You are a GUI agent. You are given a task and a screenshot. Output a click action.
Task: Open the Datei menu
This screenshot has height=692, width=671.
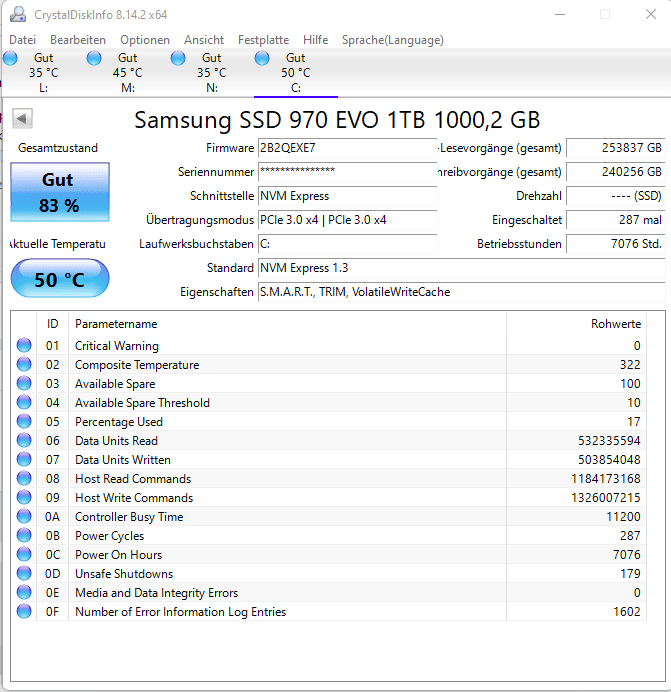(23, 40)
